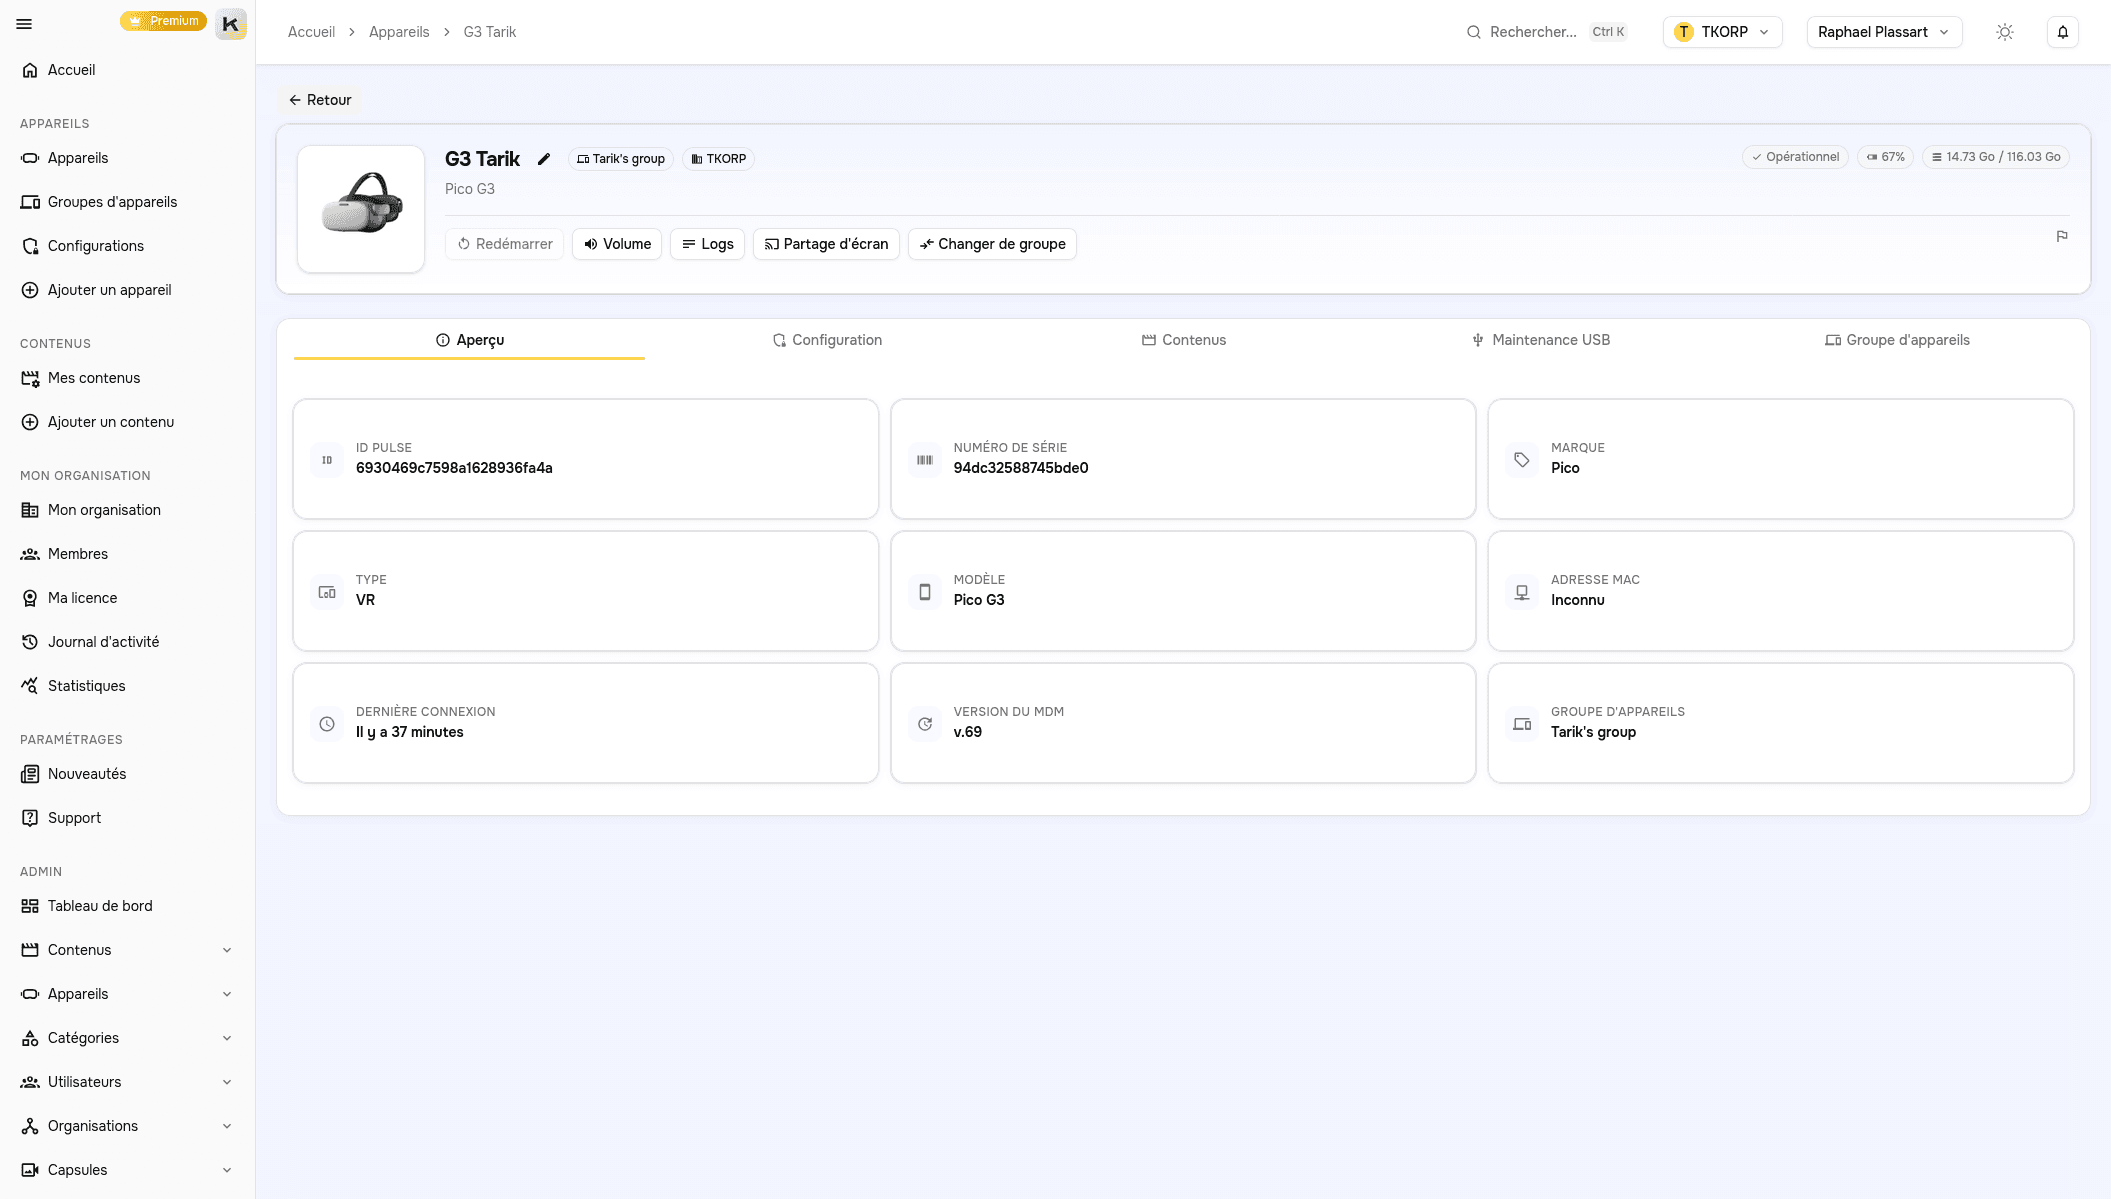Click the Retour back button
The image size is (2111, 1199).
320,100
